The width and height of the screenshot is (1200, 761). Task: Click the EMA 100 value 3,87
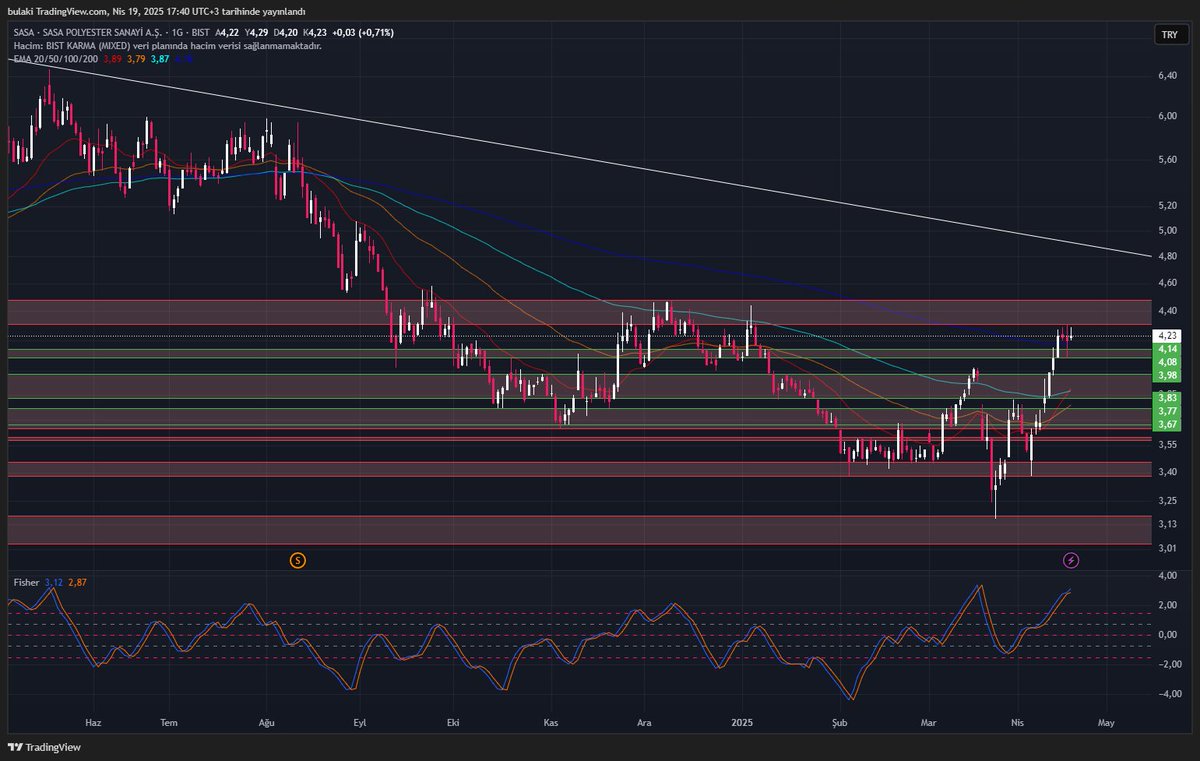[160, 59]
